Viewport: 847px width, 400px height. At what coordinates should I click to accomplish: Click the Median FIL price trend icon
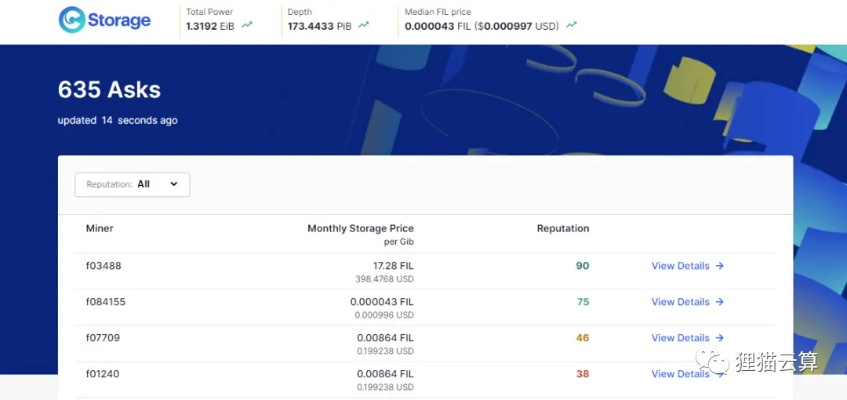[x=571, y=25]
